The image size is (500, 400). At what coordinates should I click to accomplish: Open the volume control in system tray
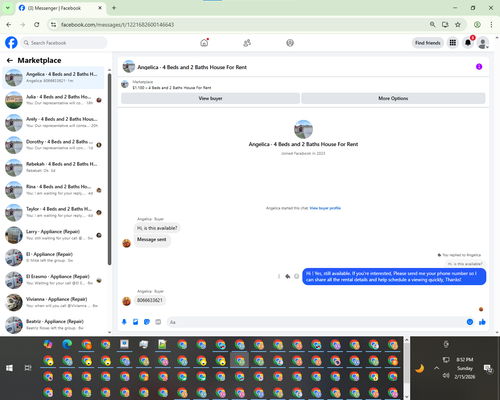pyautogui.click(x=446, y=376)
